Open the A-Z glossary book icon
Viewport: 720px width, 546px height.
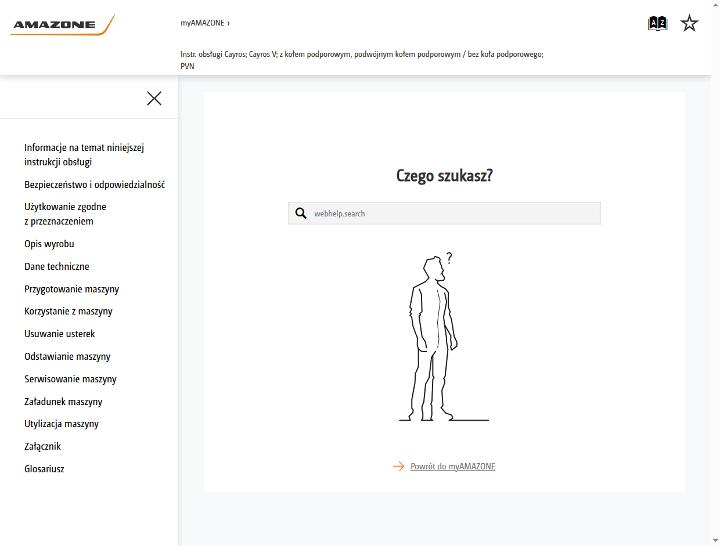pos(658,23)
